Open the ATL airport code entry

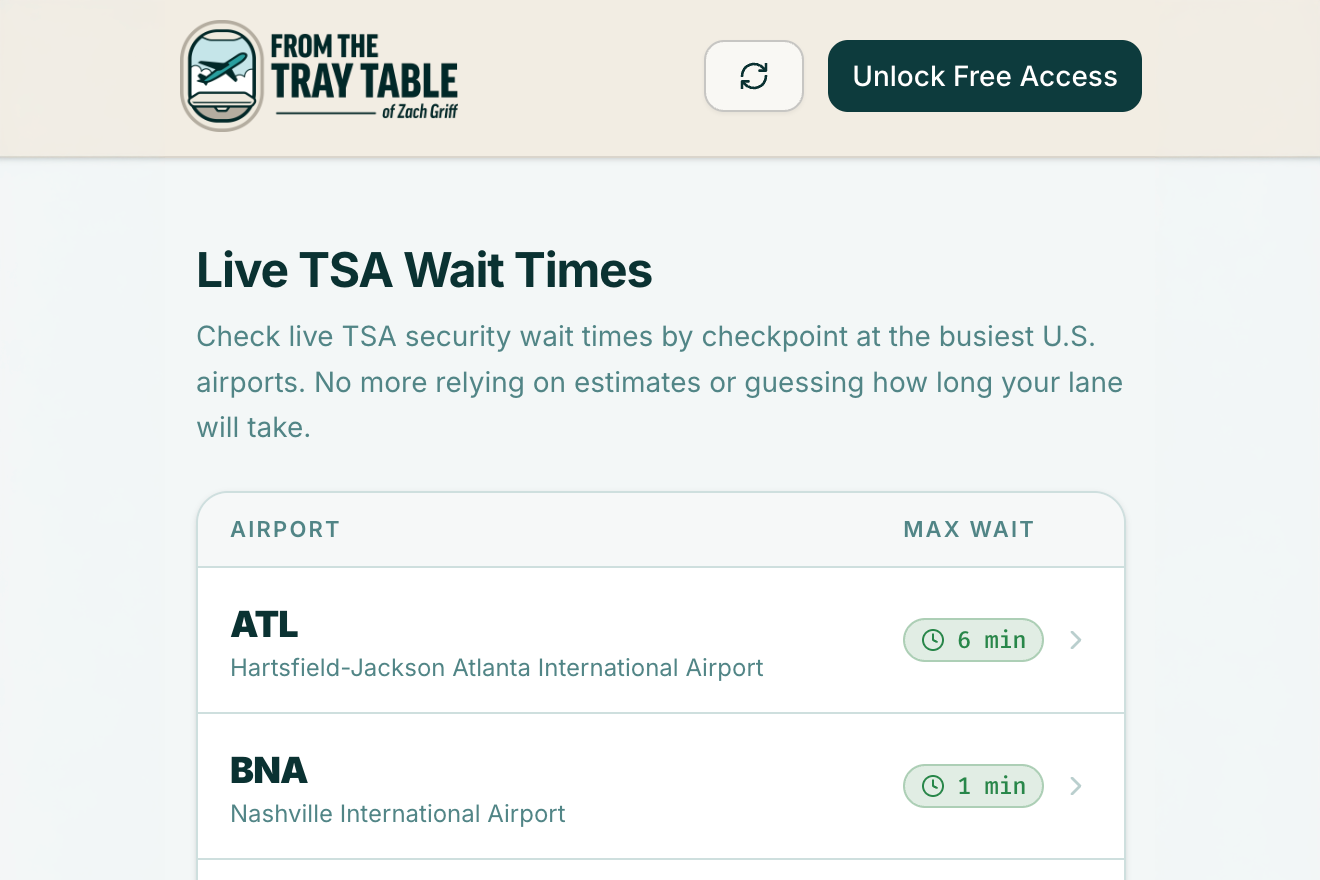(x=264, y=624)
